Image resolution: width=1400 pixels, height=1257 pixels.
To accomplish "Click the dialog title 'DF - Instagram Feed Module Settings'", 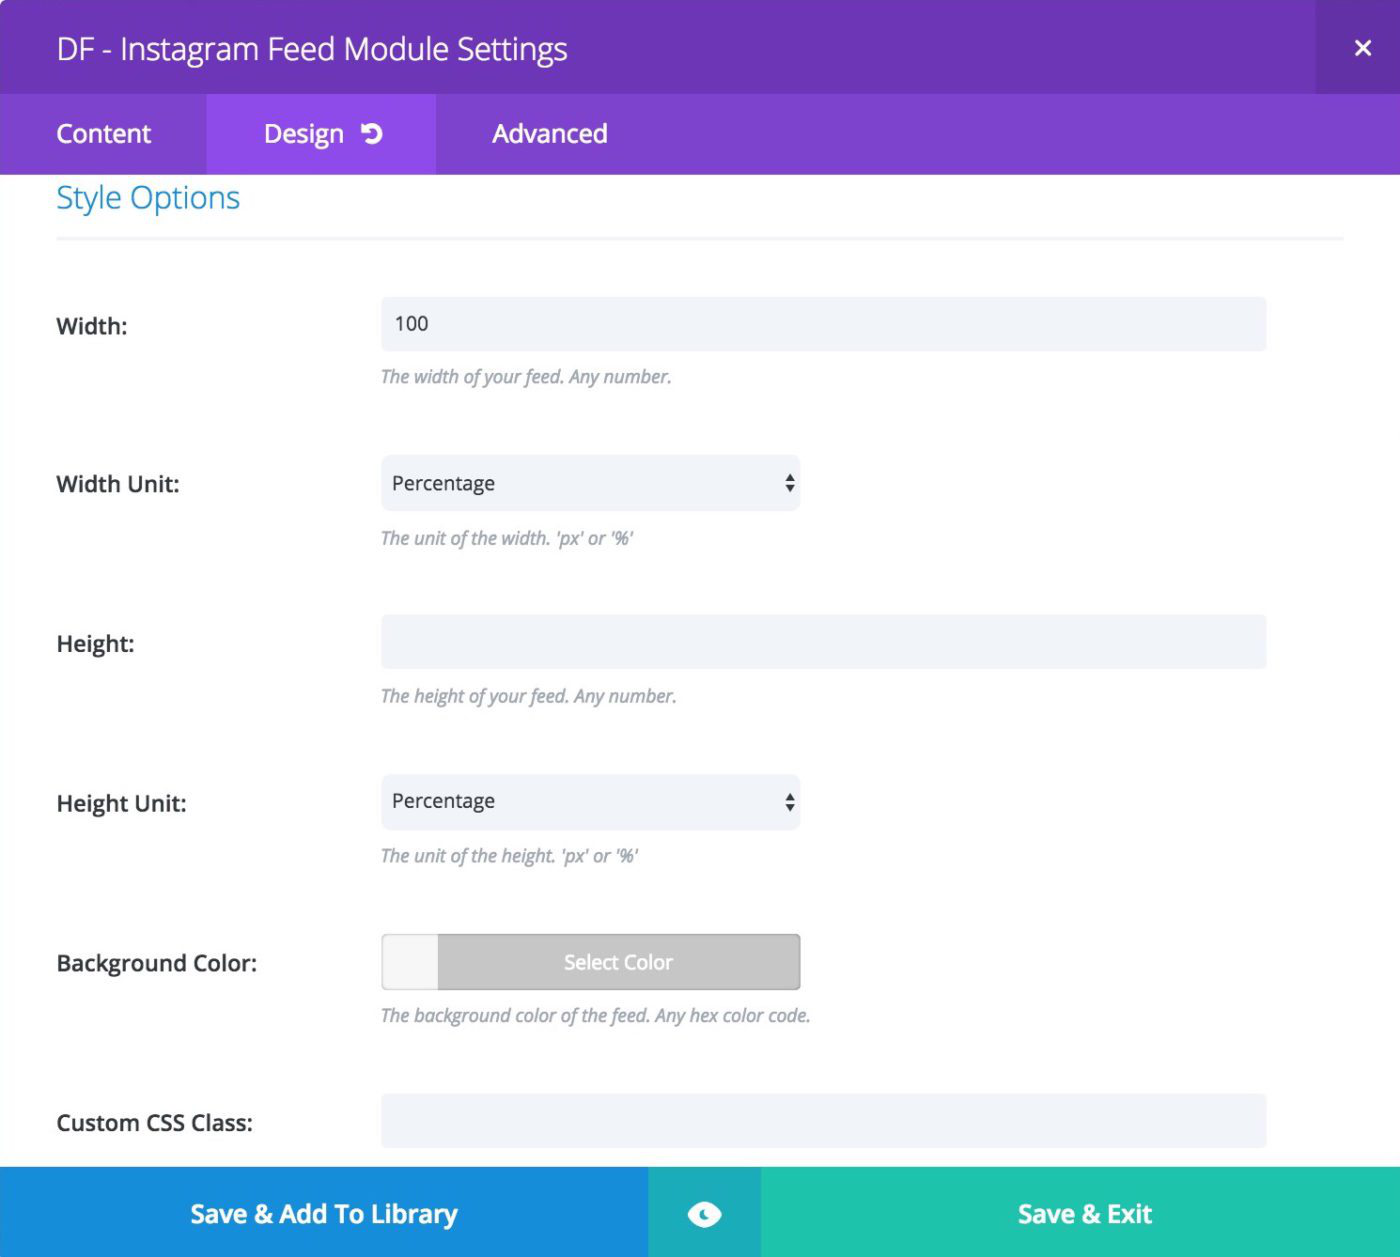I will (312, 49).
